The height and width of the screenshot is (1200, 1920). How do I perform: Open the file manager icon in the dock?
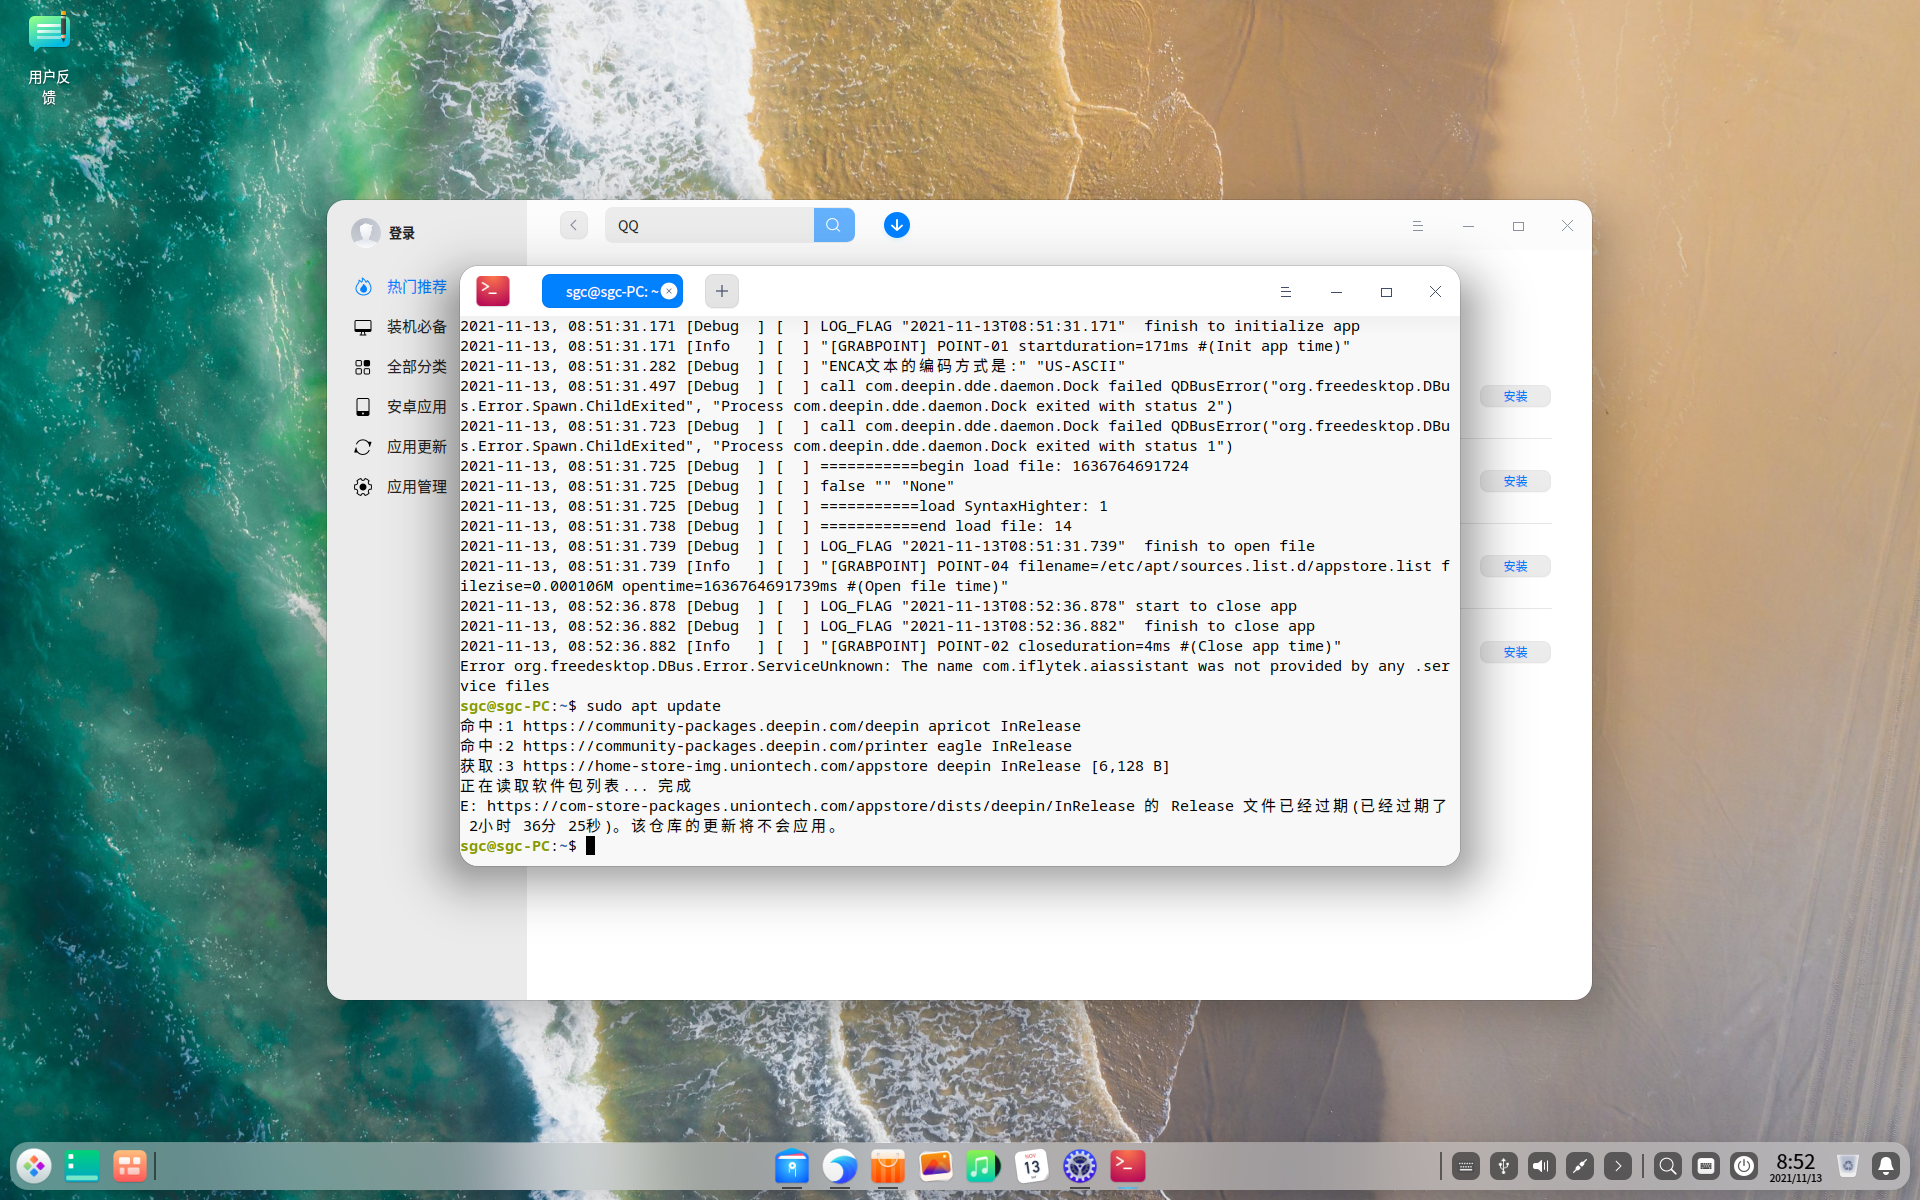pos(792,1166)
